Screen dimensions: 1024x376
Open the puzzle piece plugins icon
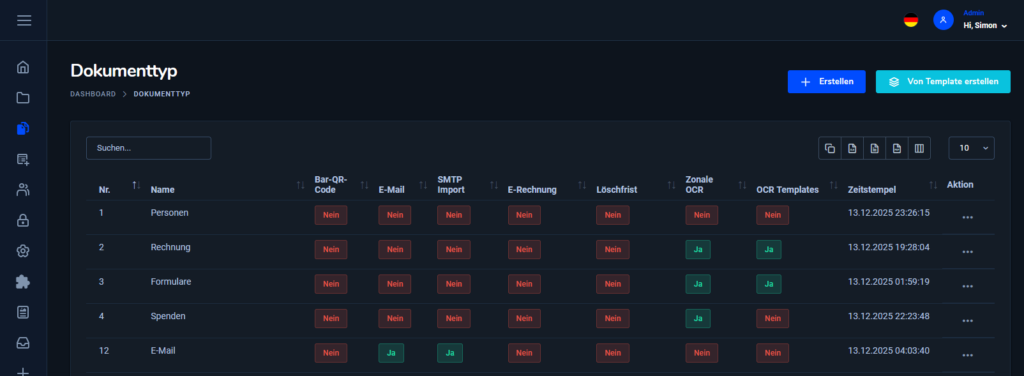pos(23,282)
